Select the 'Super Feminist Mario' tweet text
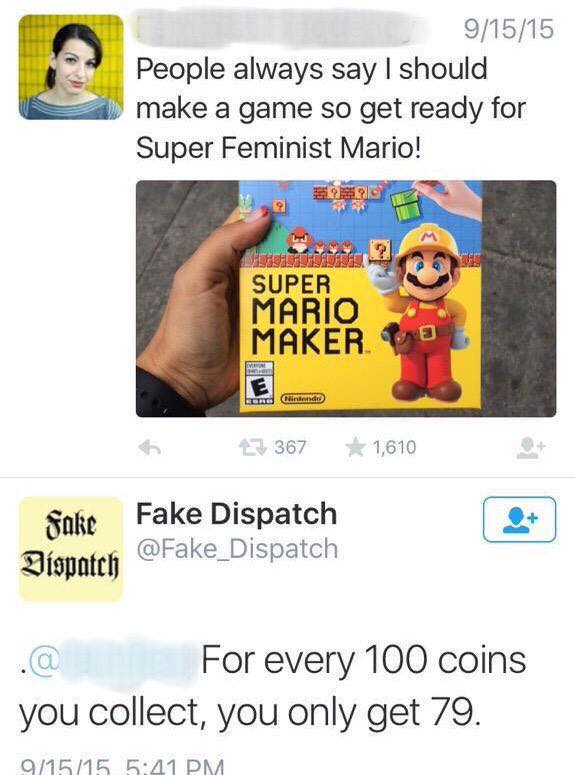Image resolution: width=575 pixels, height=775 pixels. point(331,108)
